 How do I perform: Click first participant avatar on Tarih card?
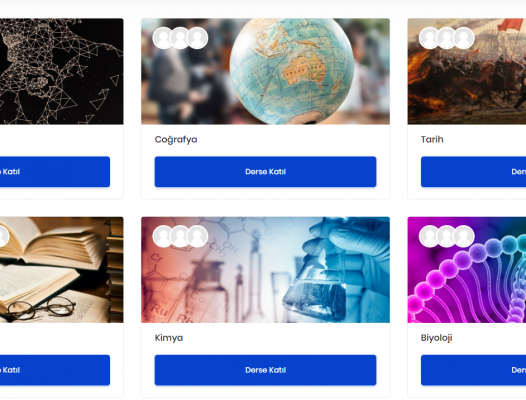[430, 38]
